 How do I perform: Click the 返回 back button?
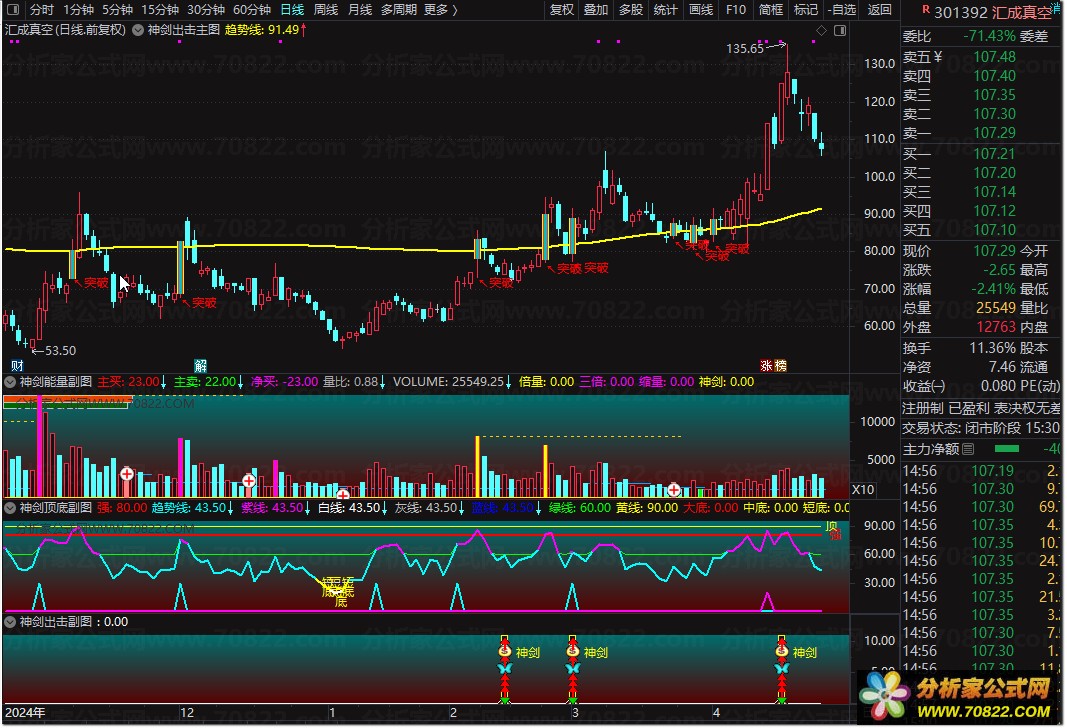(x=880, y=10)
